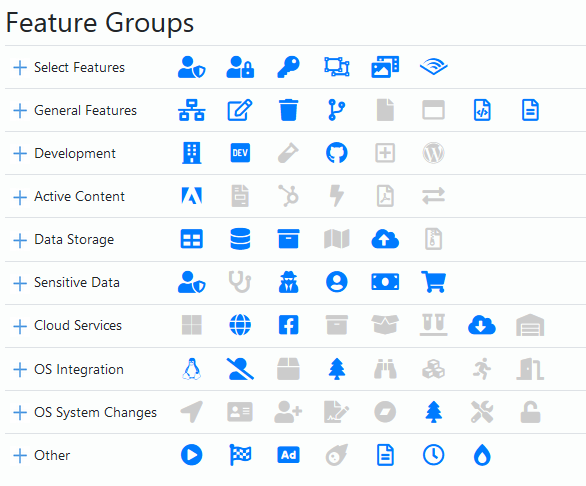Image resolution: width=586 pixels, height=486 pixels.
Task: Click the gray plus-square icon in Development
Action: [x=385, y=153]
